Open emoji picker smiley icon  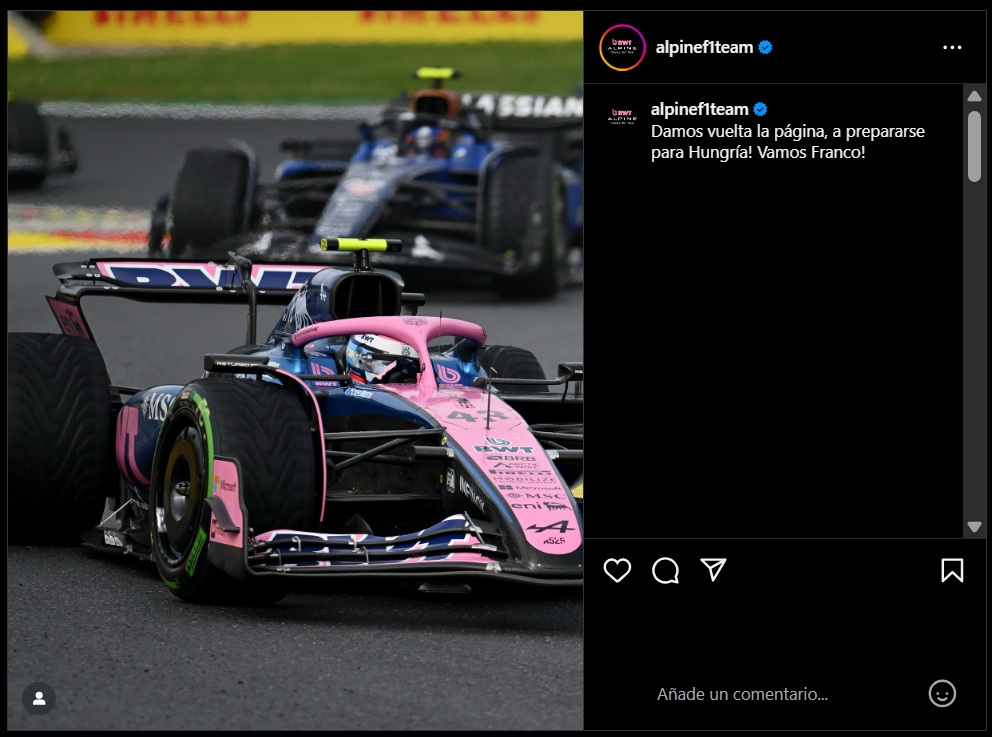click(x=941, y=693)
